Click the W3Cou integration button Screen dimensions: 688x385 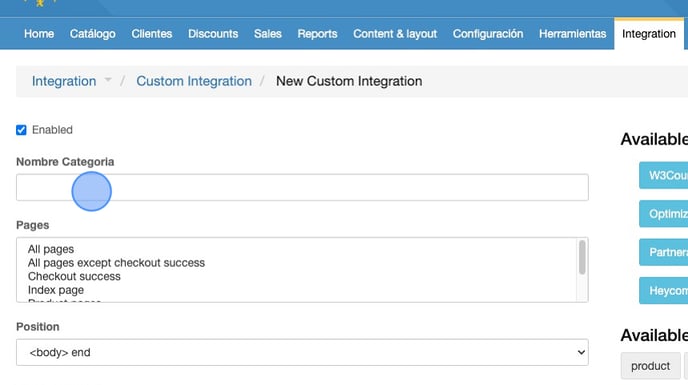pos(663,176)
